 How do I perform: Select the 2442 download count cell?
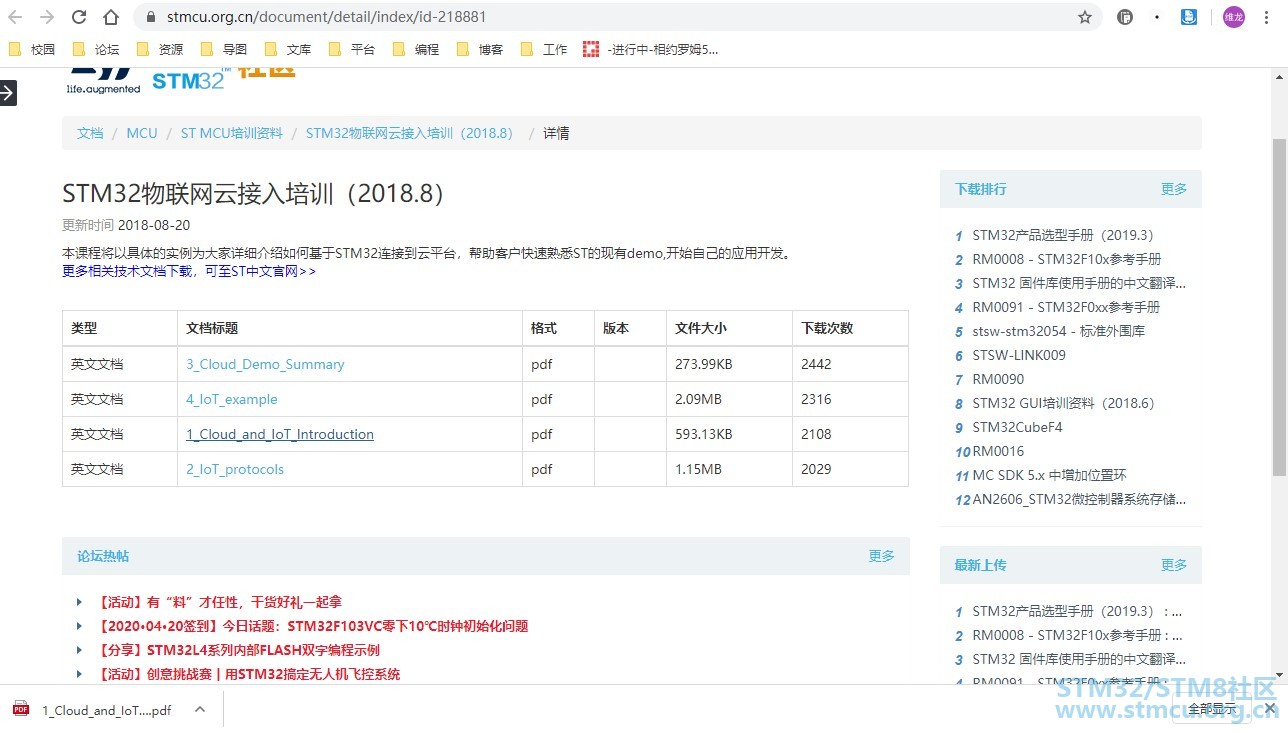point(850,364)
